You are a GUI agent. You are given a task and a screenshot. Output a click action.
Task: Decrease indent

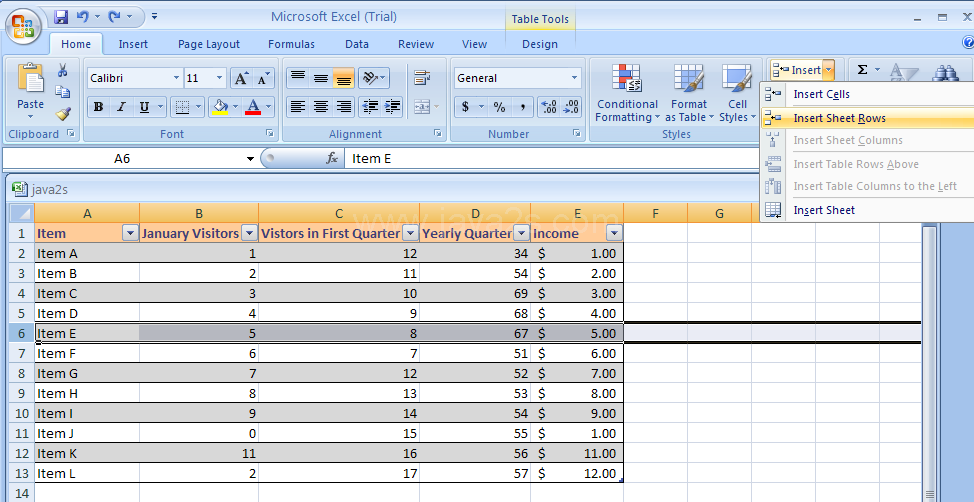point(370,107)
